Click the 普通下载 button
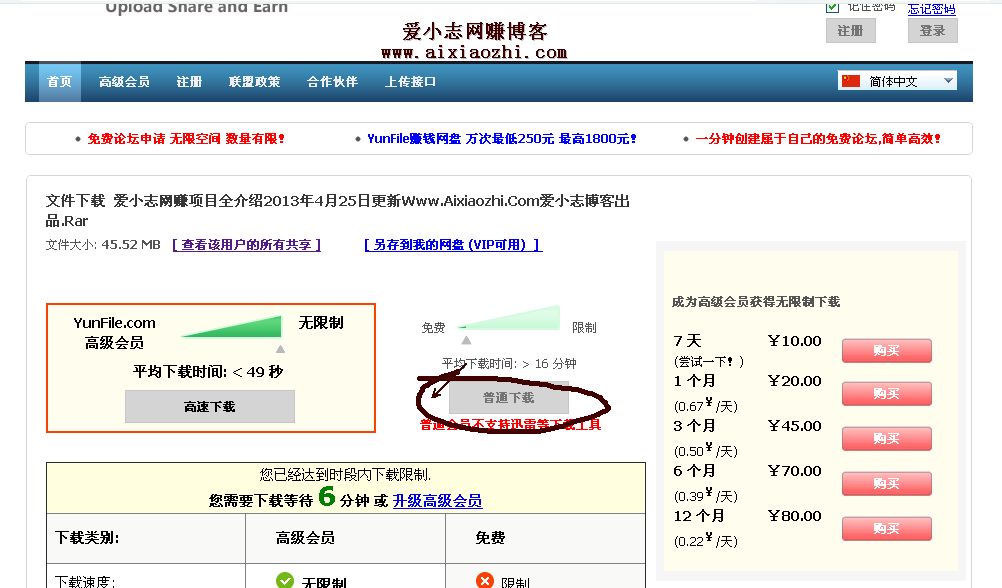 (x=509, y=398)
